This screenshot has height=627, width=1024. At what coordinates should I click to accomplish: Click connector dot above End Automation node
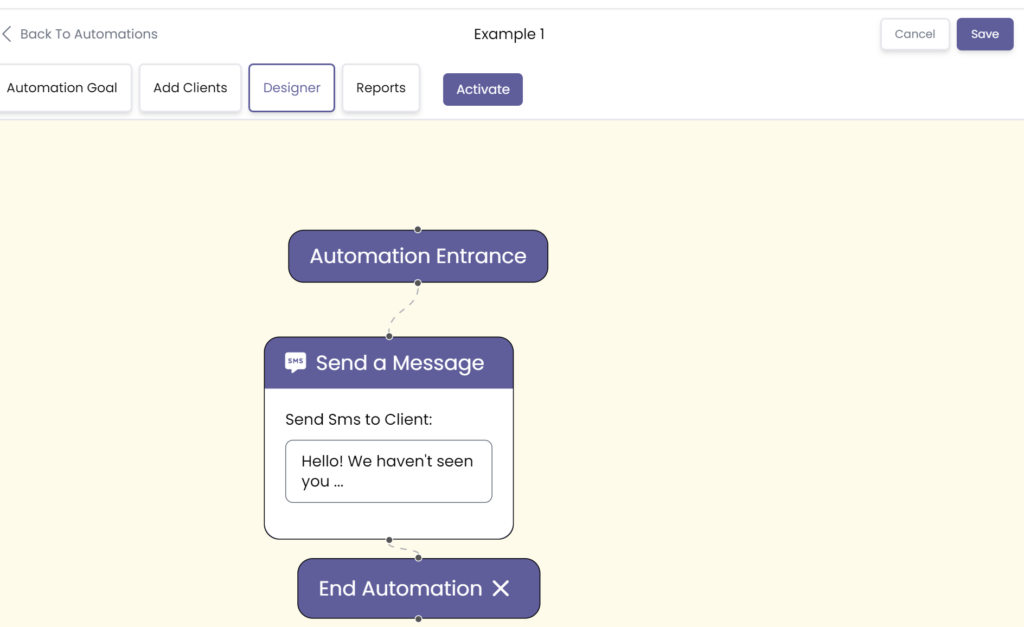[x=418, y=558]
